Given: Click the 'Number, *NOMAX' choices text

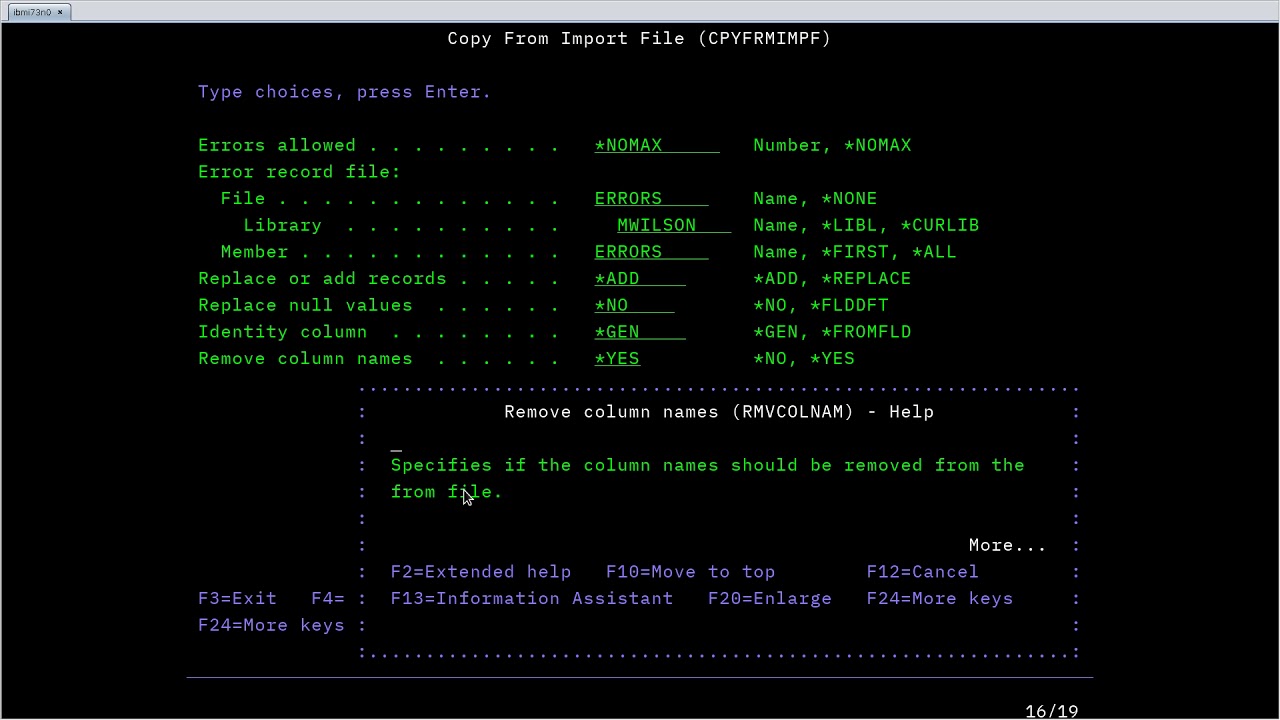Looking at the screenshot, I should pyautogui.click(x=832, y=146).
